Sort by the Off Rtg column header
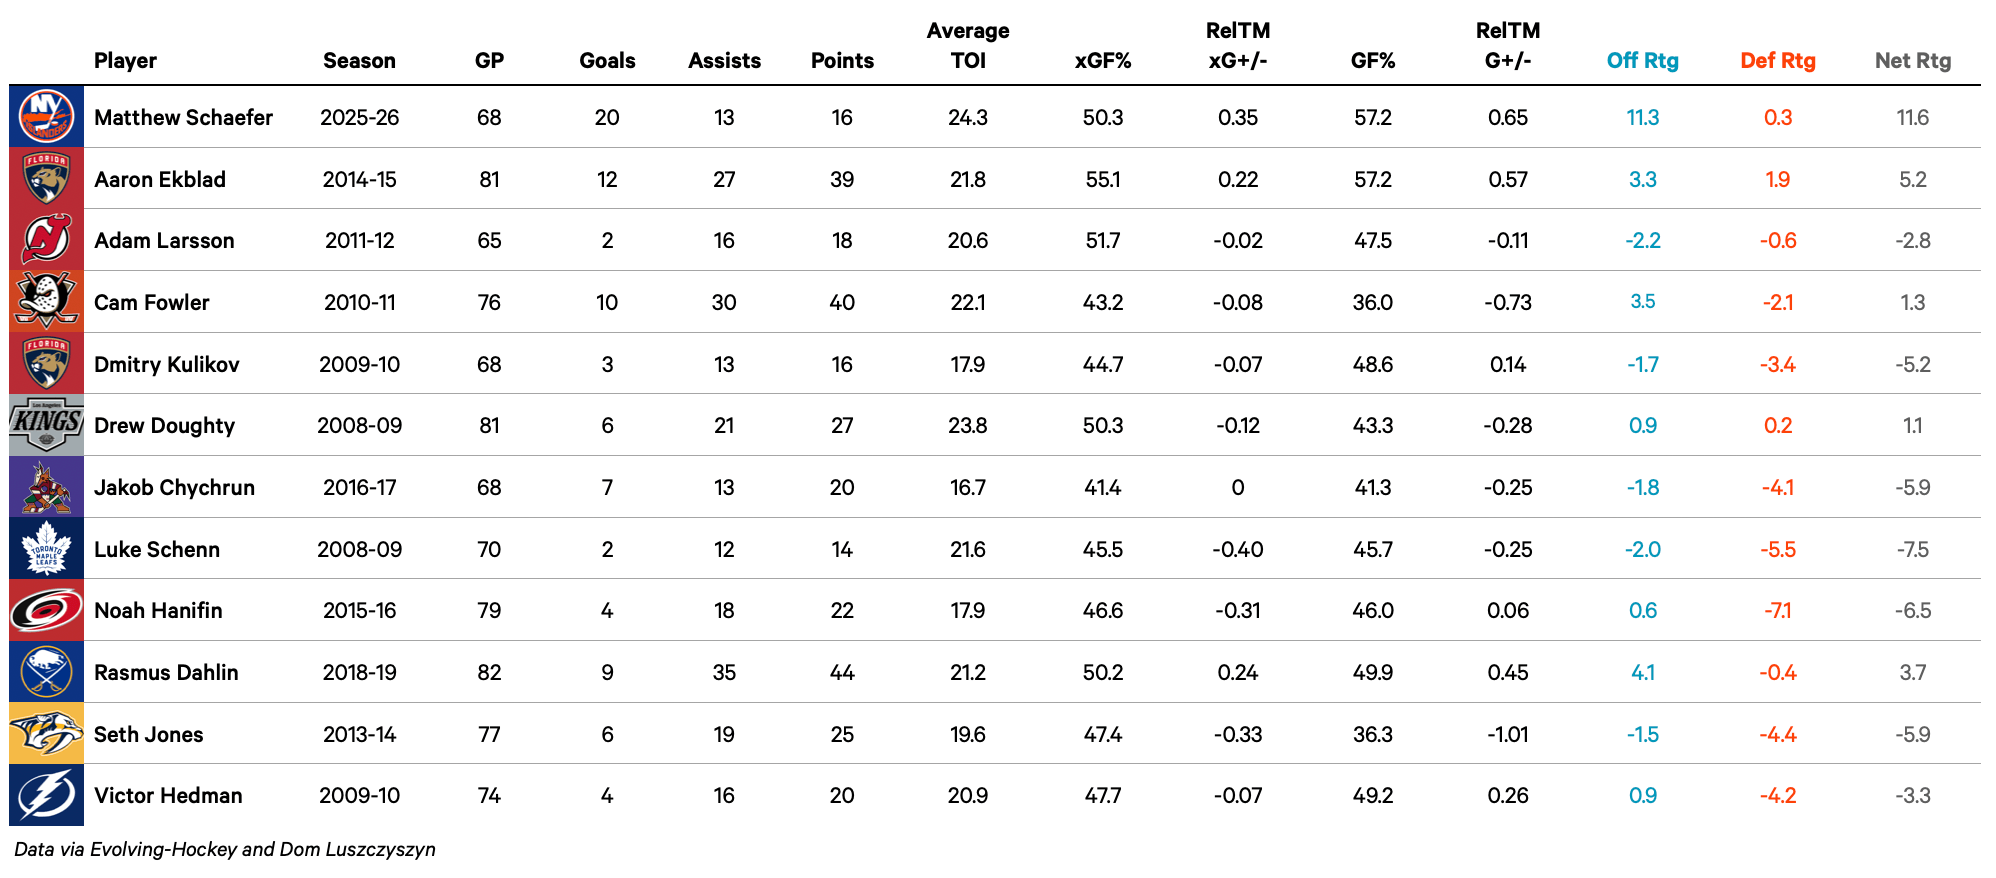This screenshot has height=878, width=1996. [1642, 61]
